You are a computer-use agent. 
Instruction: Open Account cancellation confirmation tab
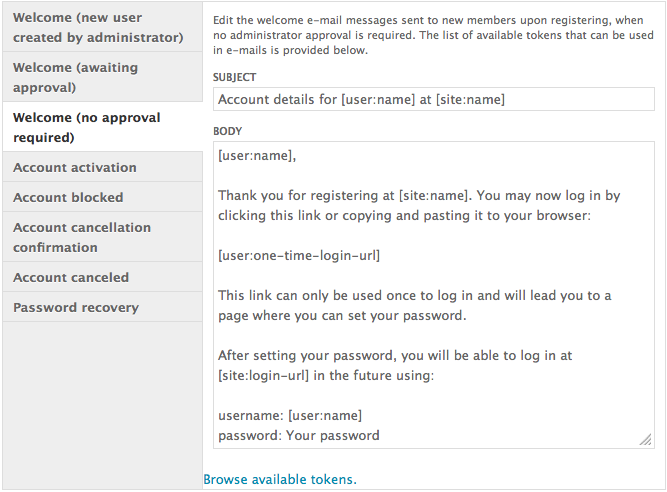click(82, 237)
